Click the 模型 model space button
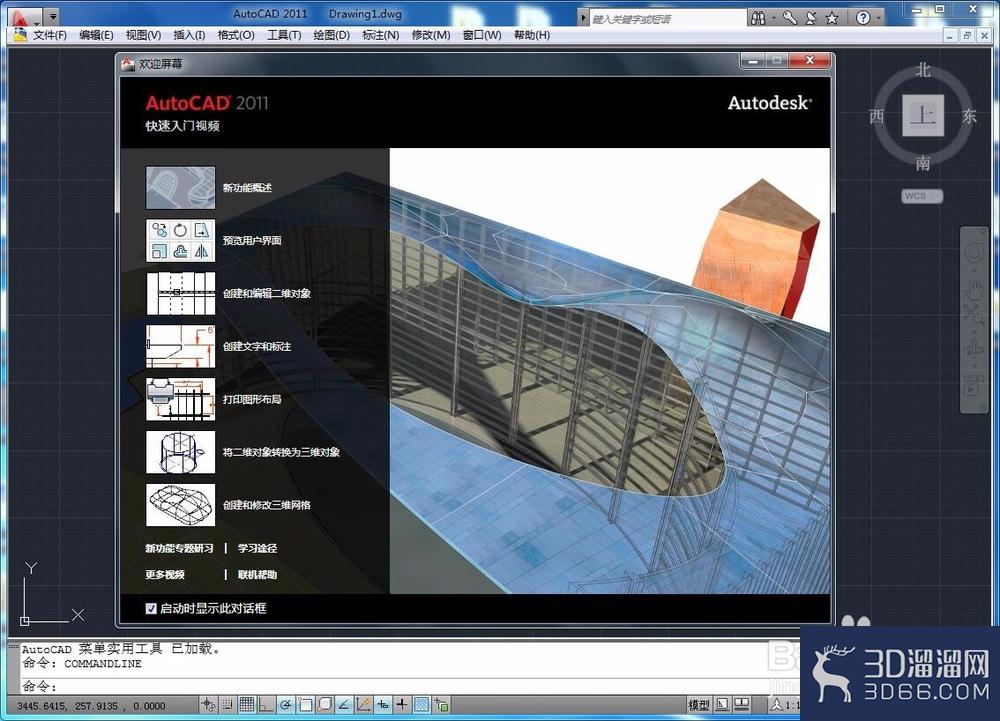The width and height of the screenshot is (1000, 721). click(699, 704)
